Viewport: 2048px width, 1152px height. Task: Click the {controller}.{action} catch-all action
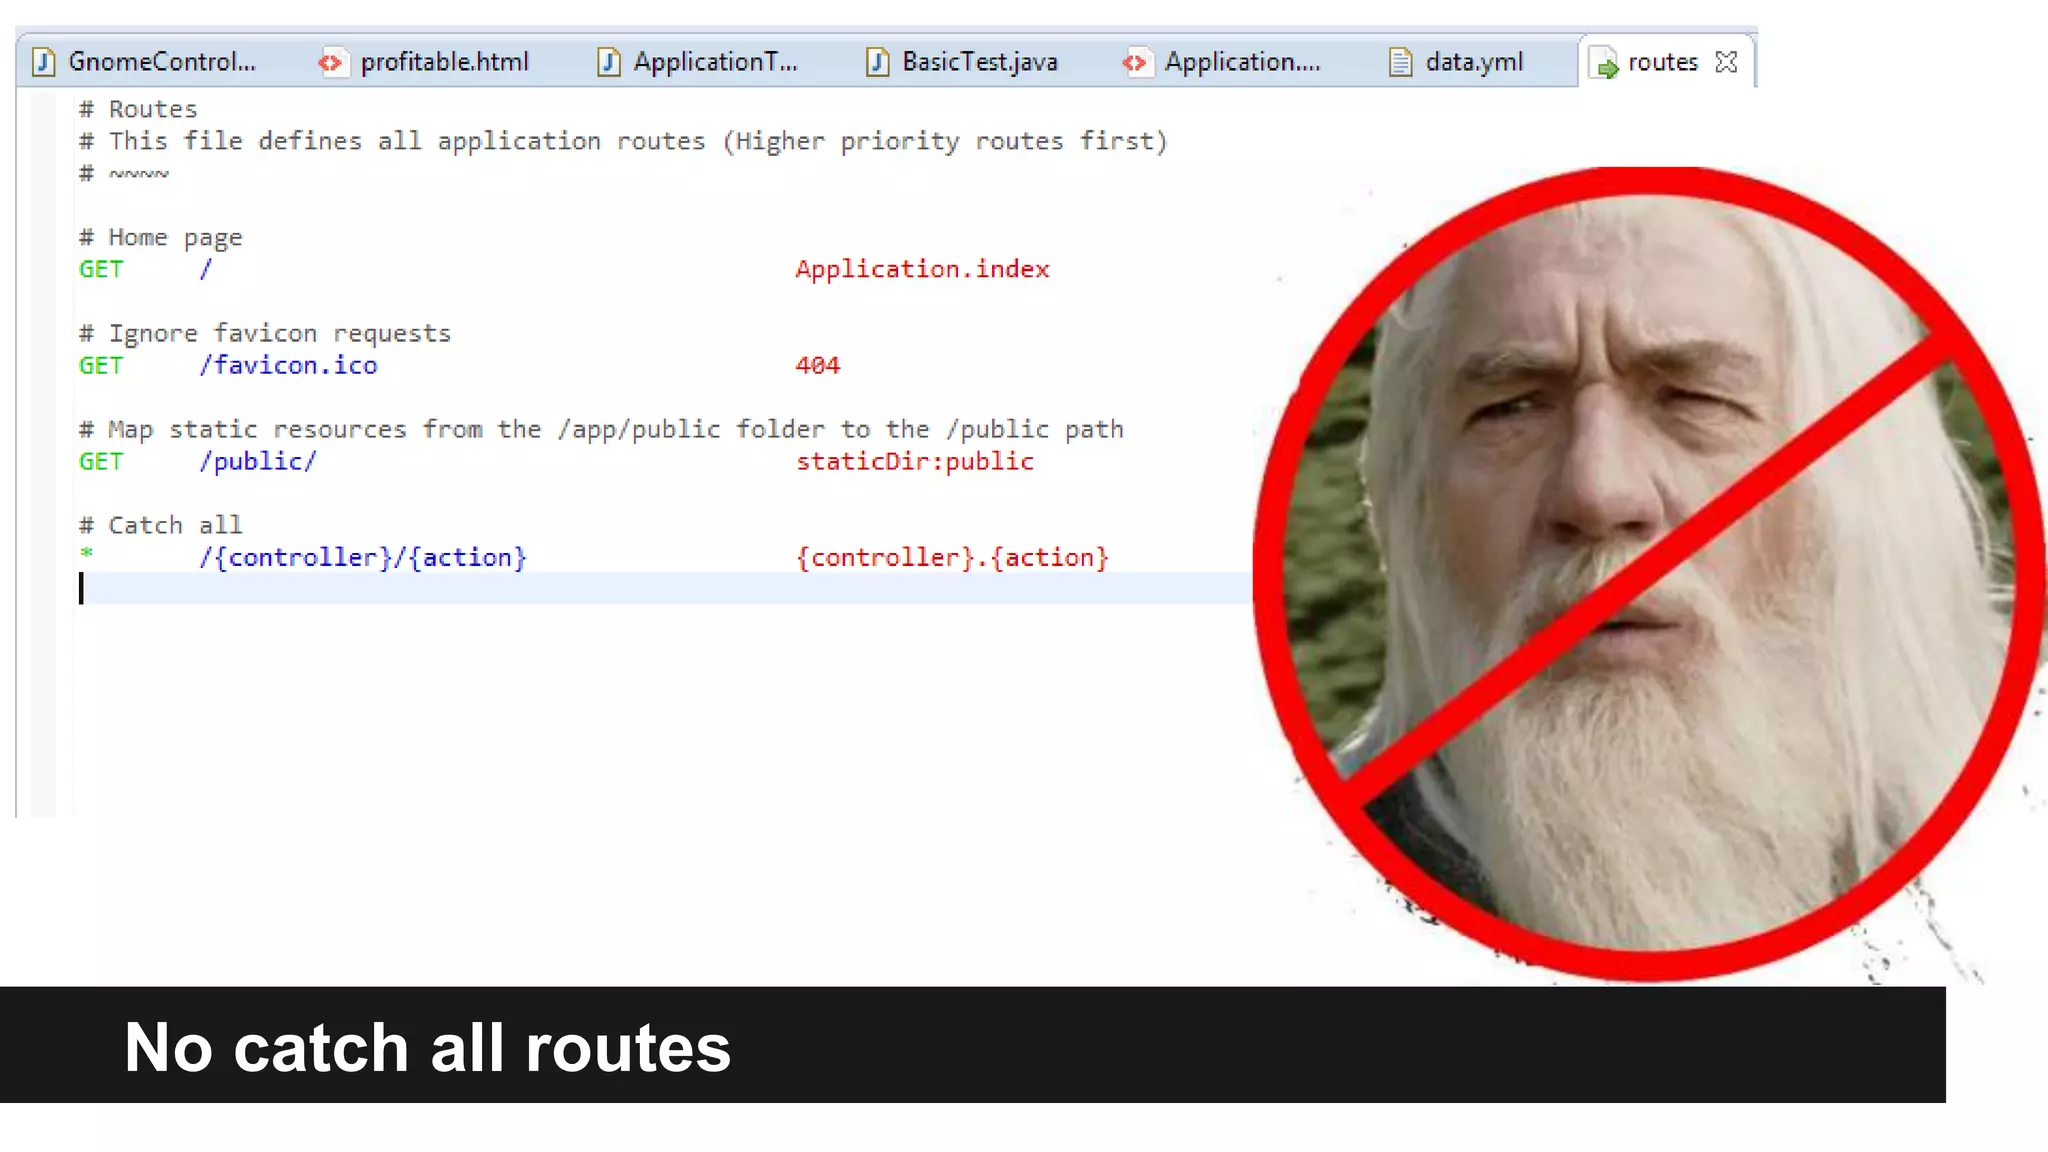click(952, 557)
